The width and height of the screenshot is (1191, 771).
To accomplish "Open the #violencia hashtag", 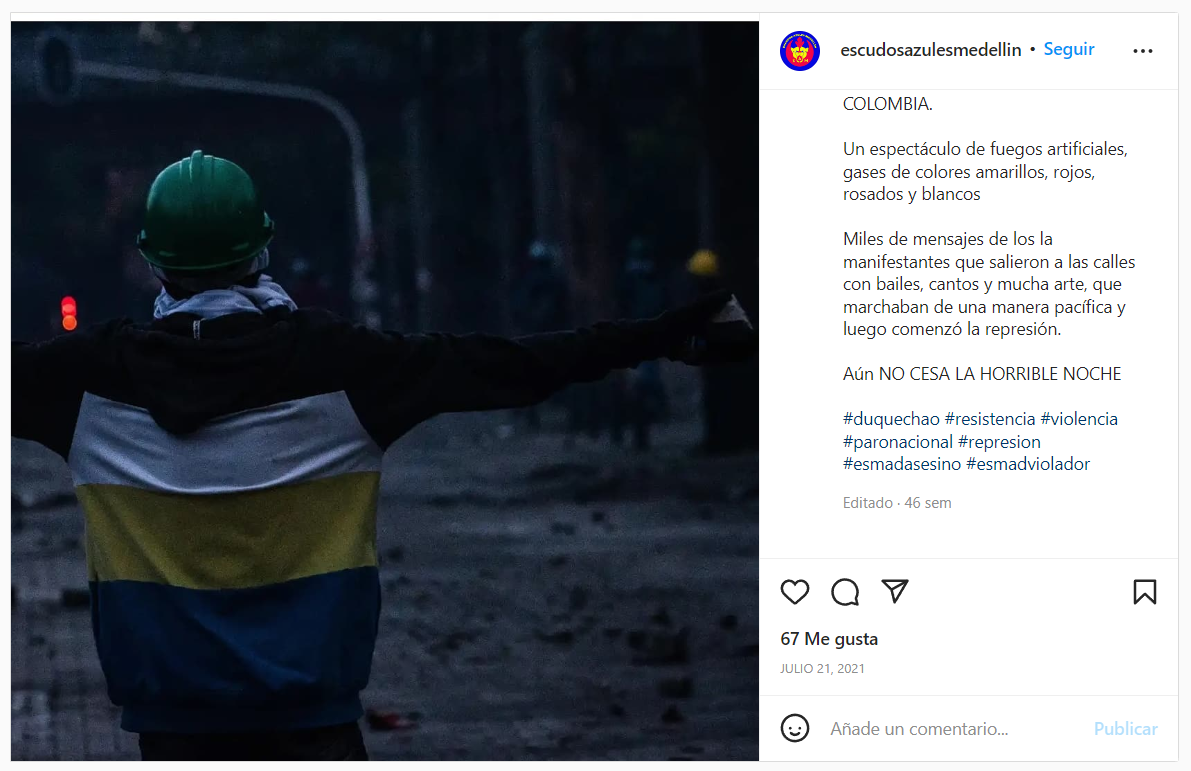I will 1079,419.
